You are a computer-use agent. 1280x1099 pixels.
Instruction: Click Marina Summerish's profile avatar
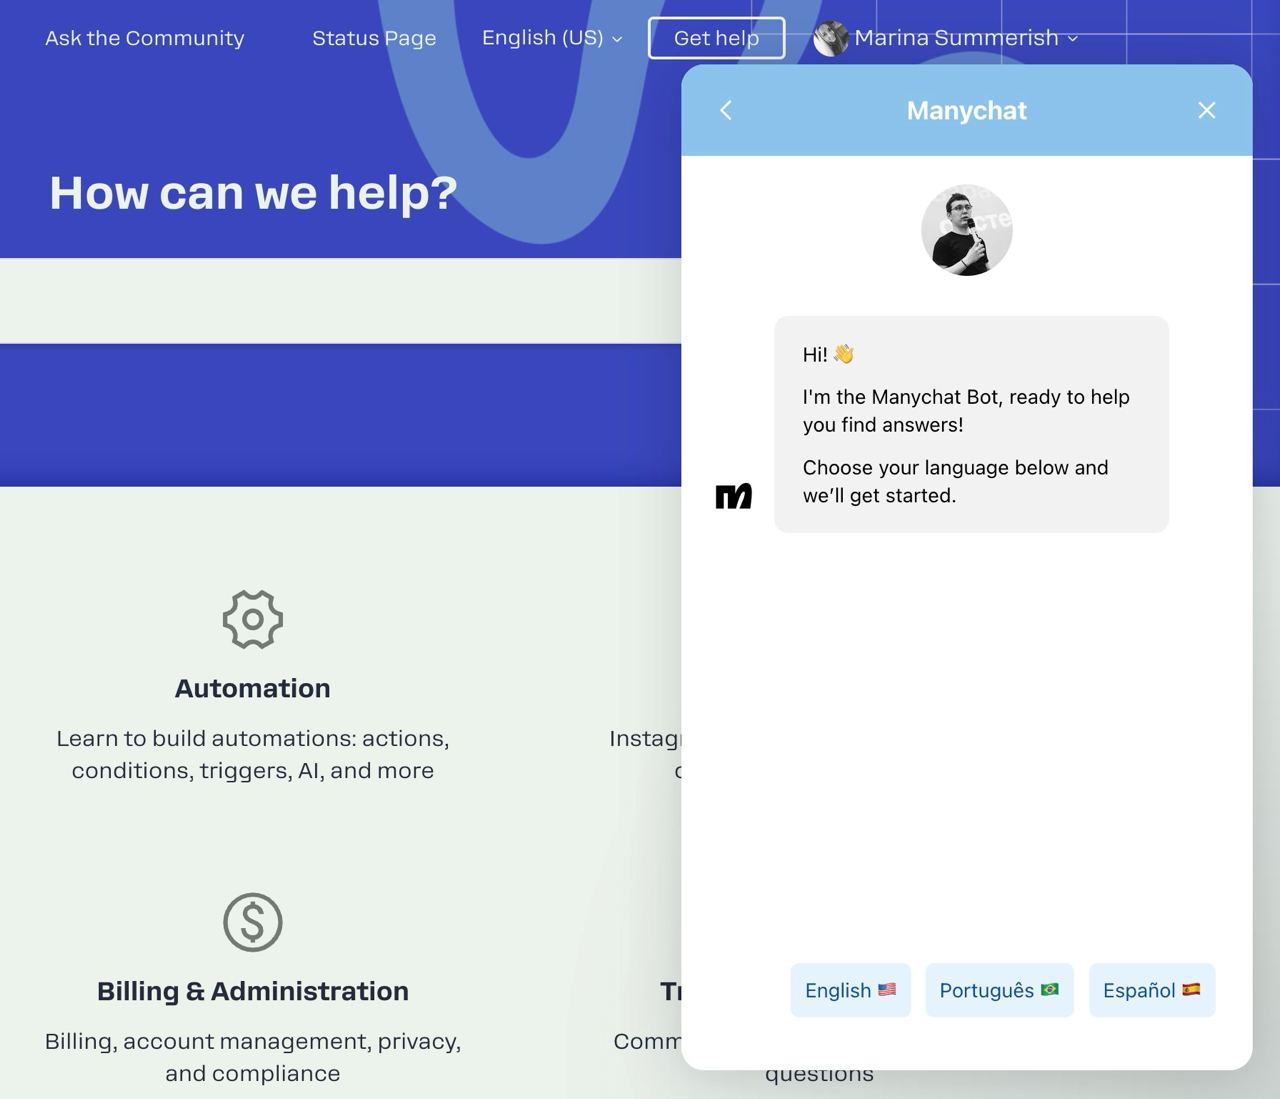tap(831, 38)
